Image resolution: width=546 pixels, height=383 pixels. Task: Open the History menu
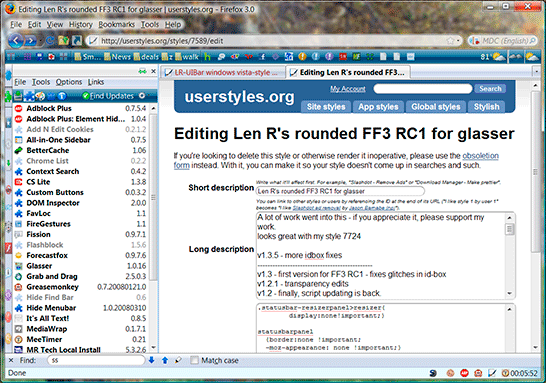pyautogui.click(x=80, y=24)
